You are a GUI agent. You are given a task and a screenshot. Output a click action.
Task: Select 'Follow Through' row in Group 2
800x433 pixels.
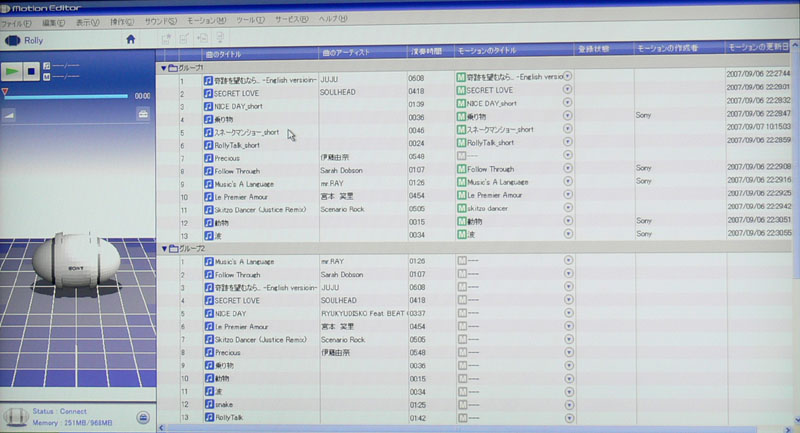(x=237, y=274)
